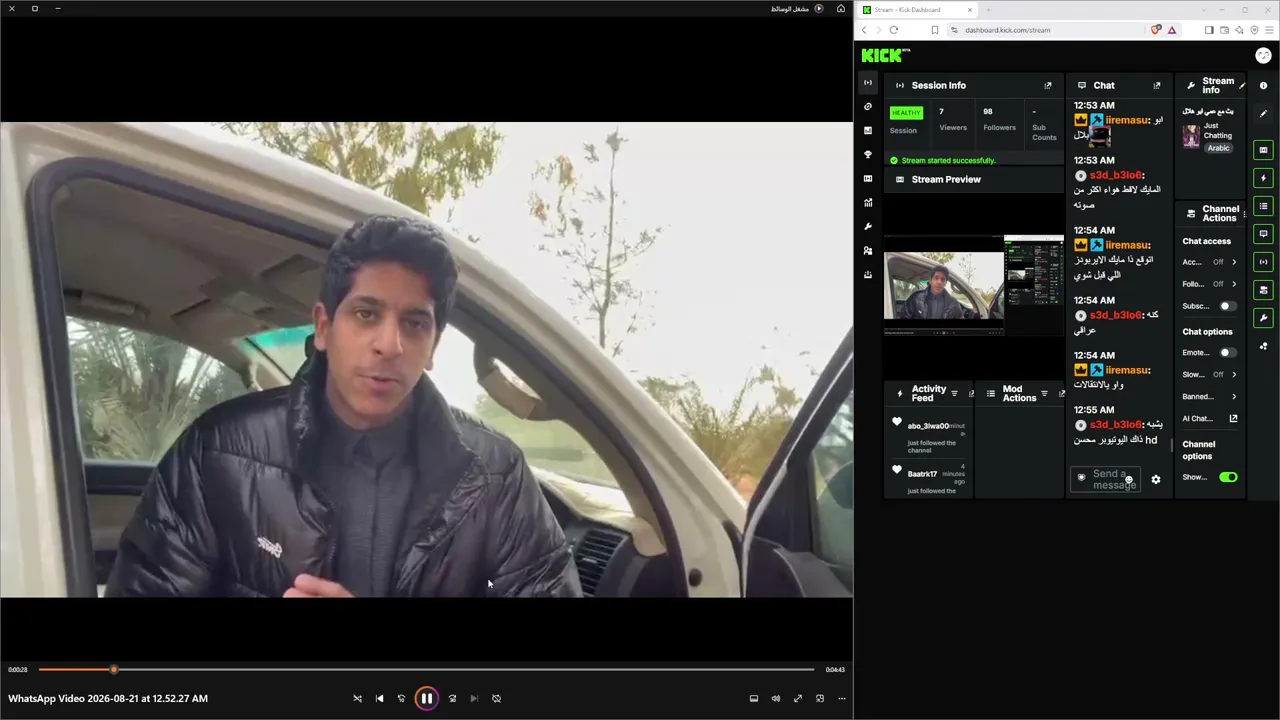Open the trophy icon in Kick sidebar
Screen dimensions: 1280x720
(868, 154)
